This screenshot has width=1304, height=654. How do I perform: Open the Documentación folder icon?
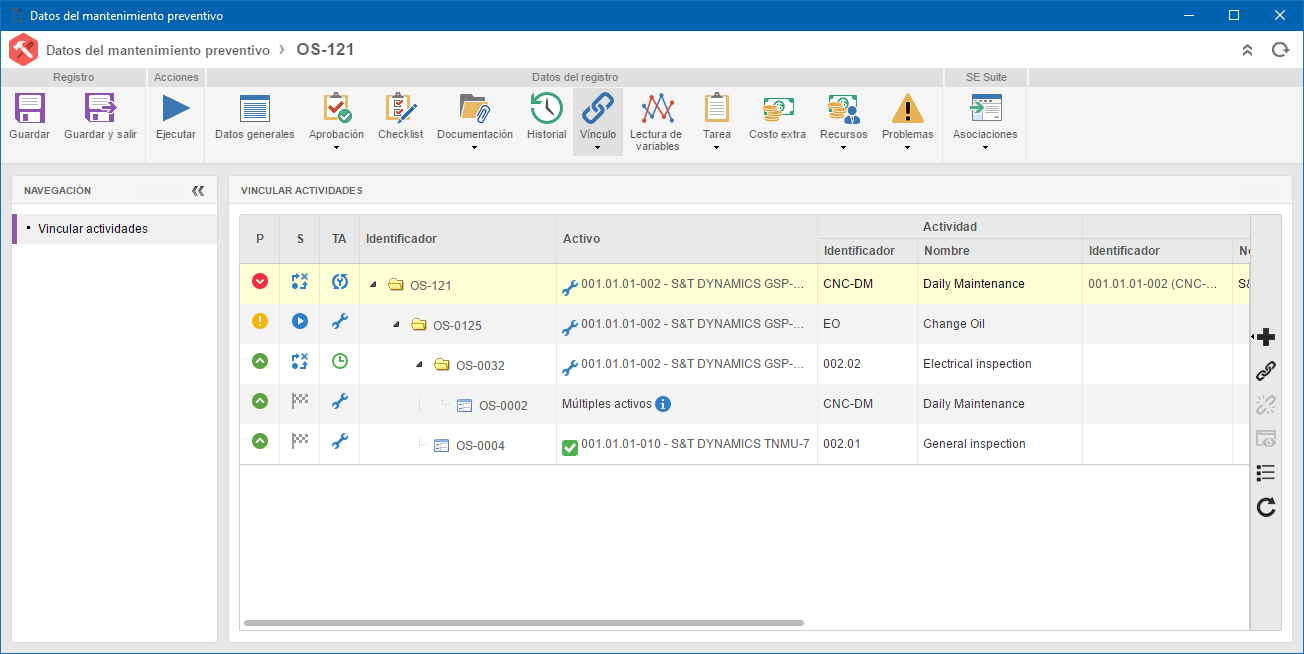point(474,108)
